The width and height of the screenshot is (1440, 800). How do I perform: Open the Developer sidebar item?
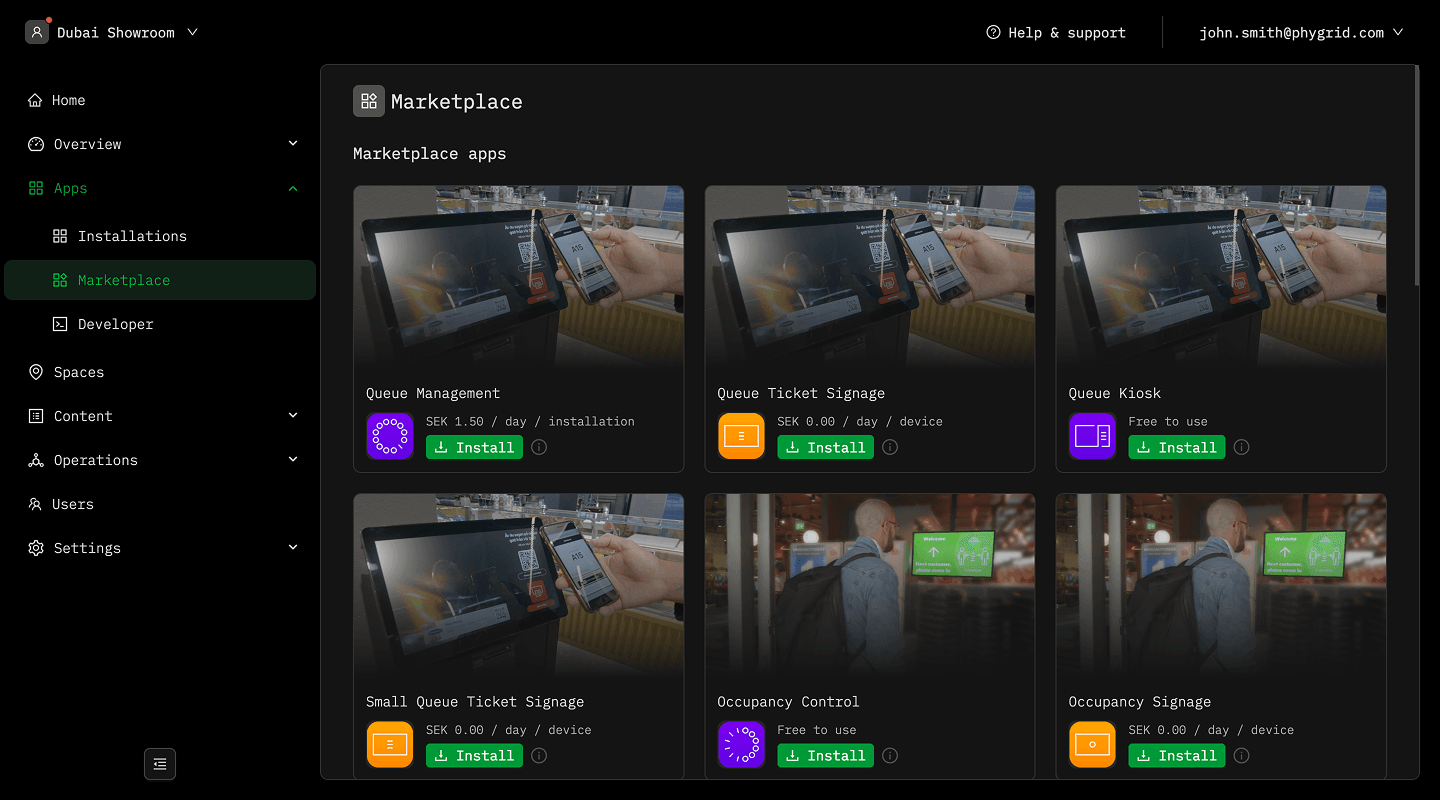click(x=115, y=324)
